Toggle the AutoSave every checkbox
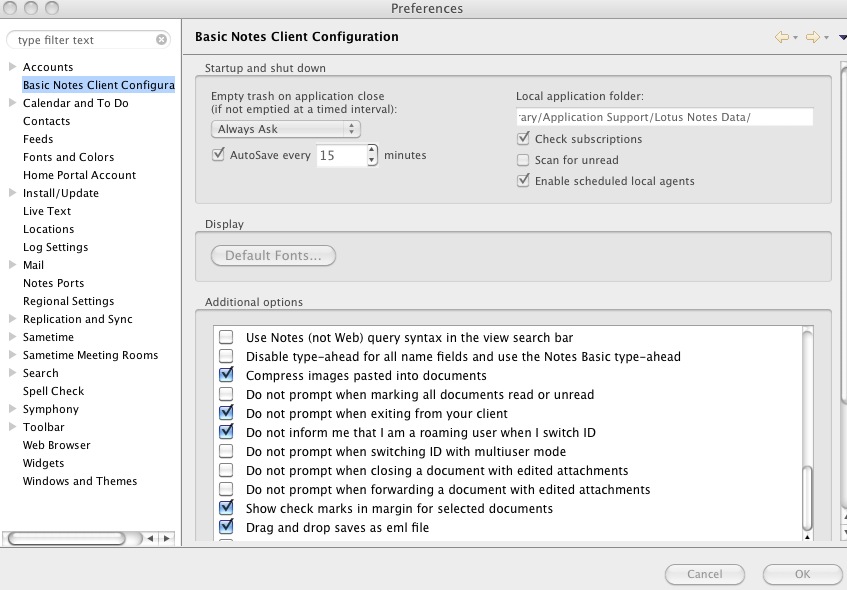 (219, 155)
